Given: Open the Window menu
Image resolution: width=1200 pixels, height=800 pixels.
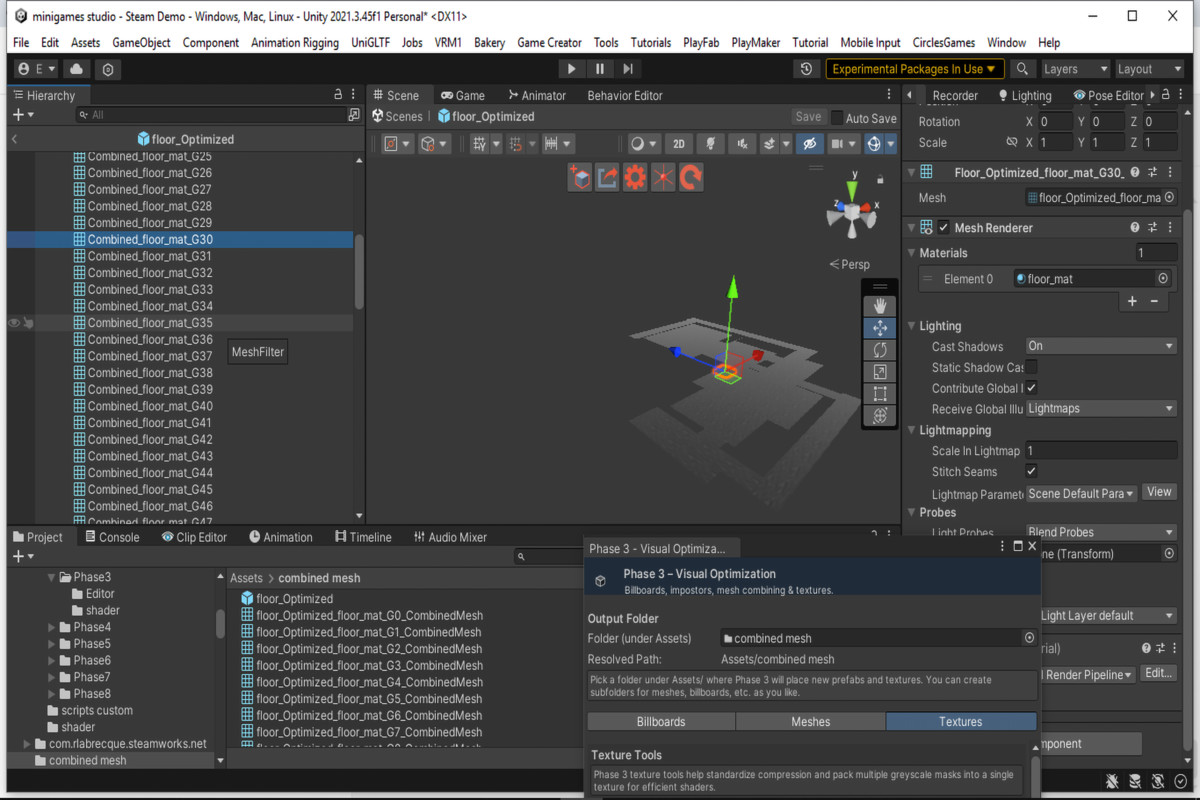Looking at the screenshot, I should click(x=1006, y=43).
